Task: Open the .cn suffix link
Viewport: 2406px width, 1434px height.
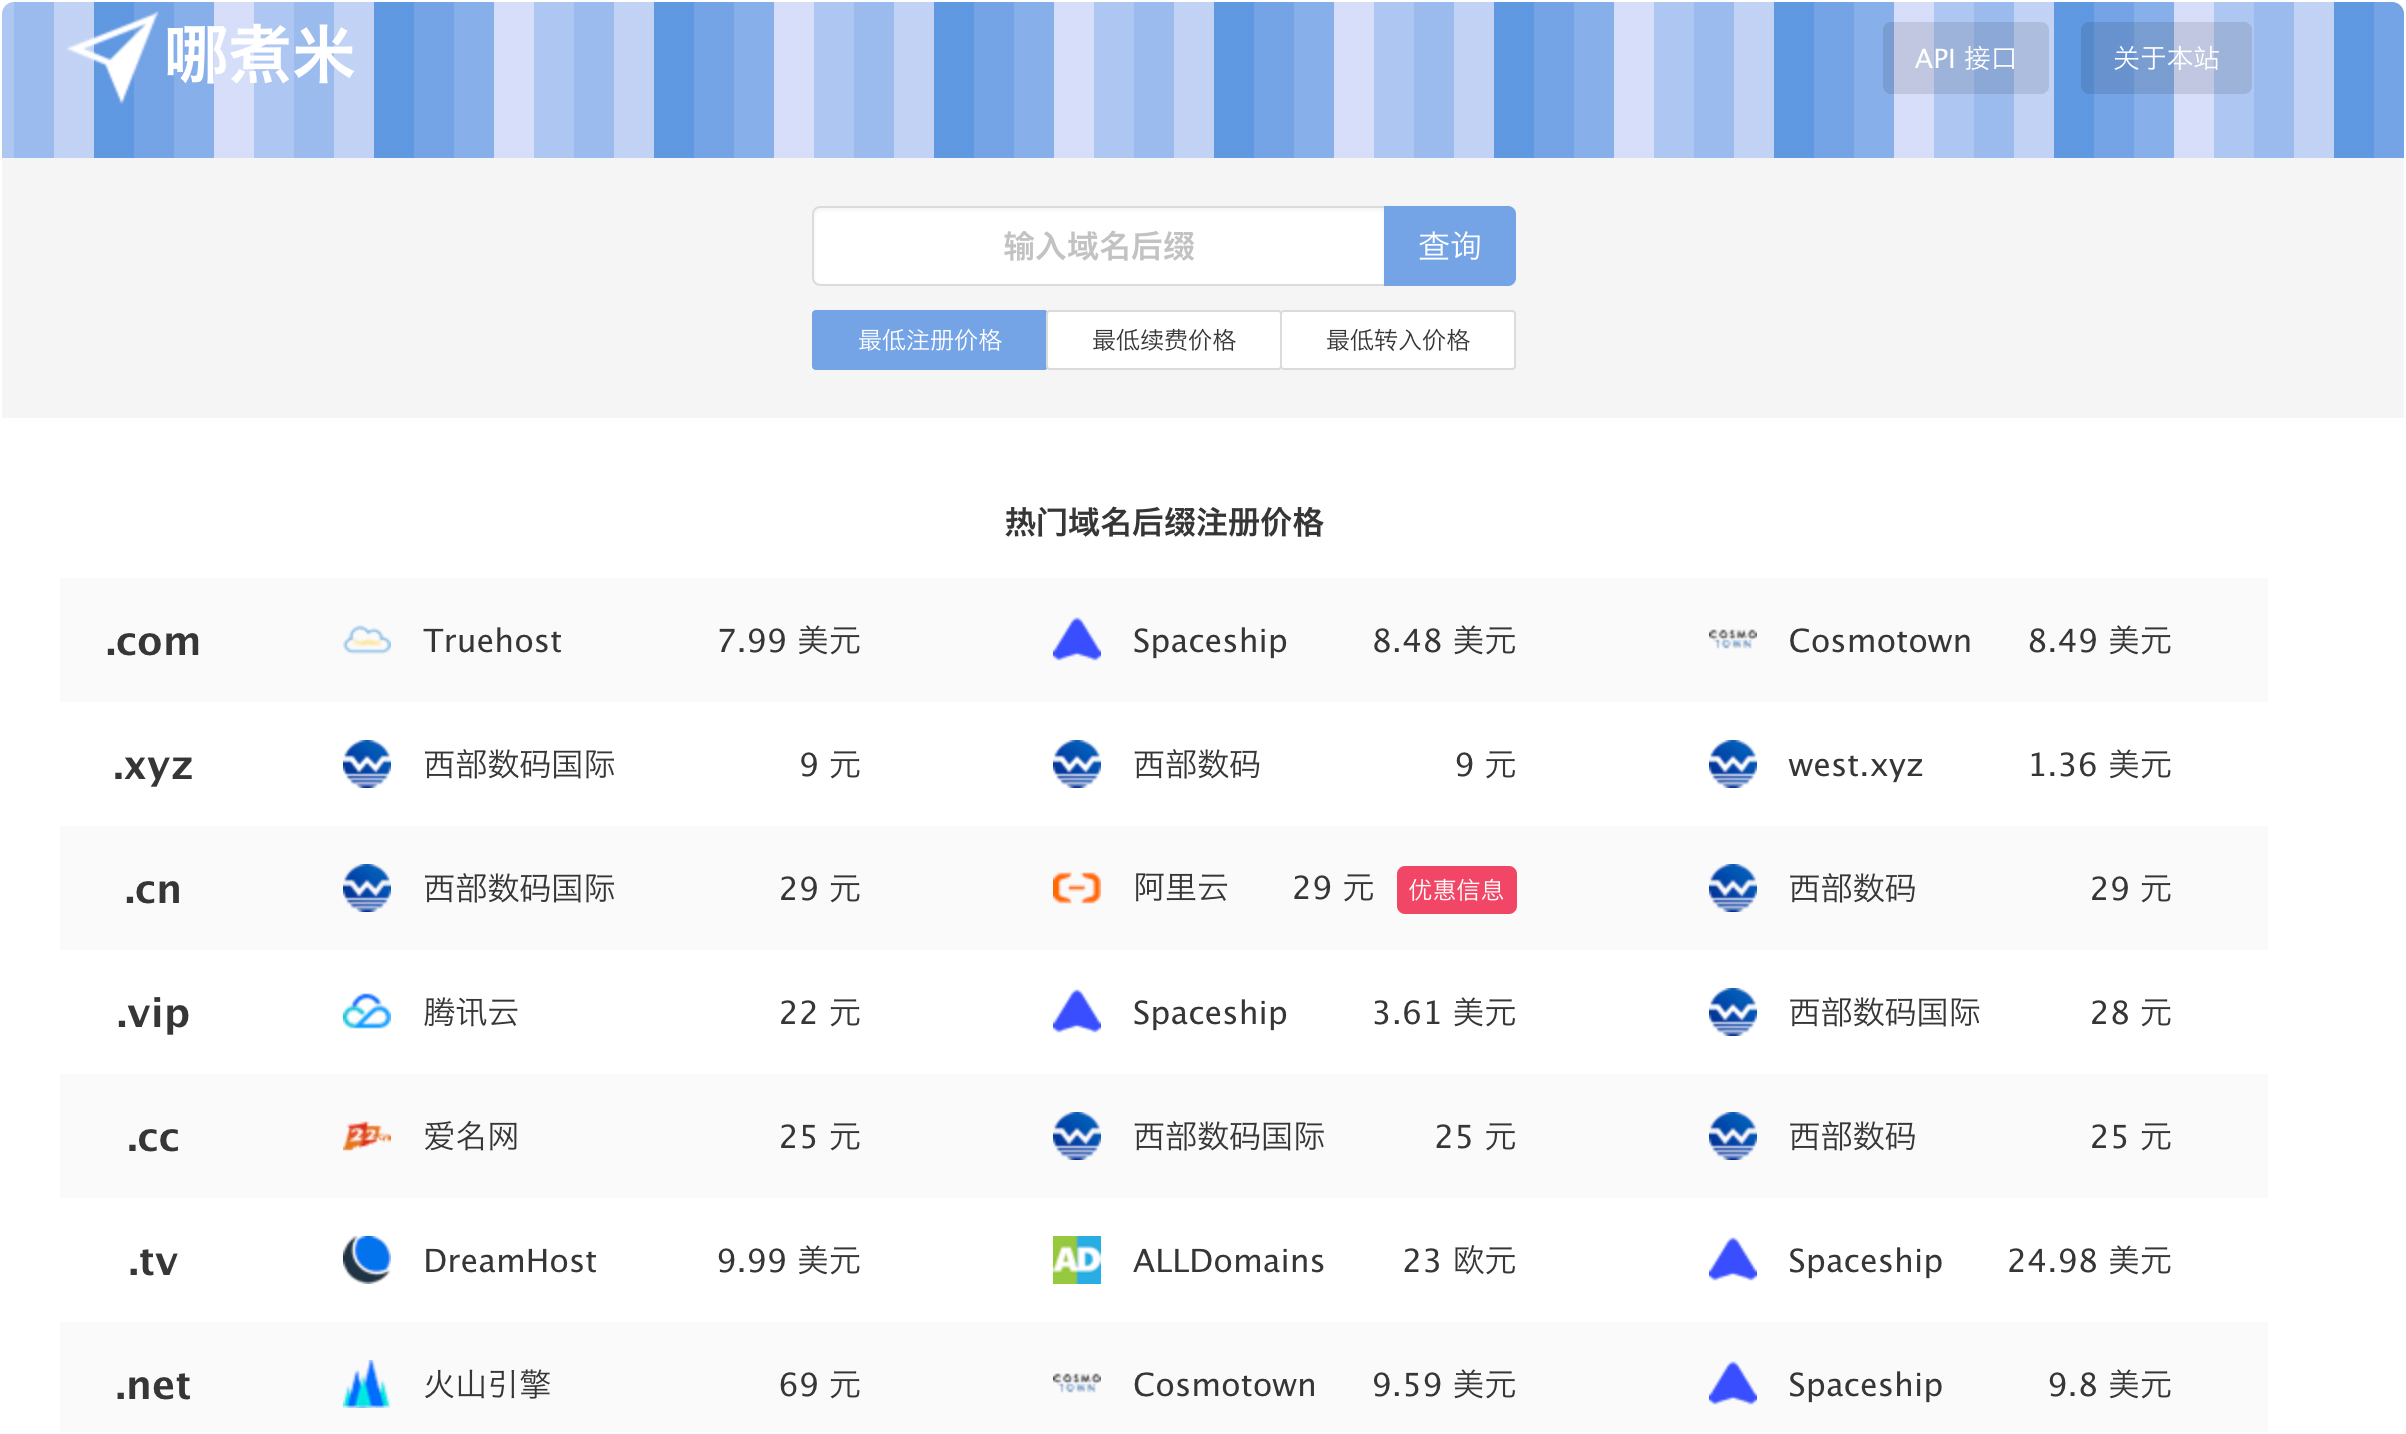Action: [153, 889]
